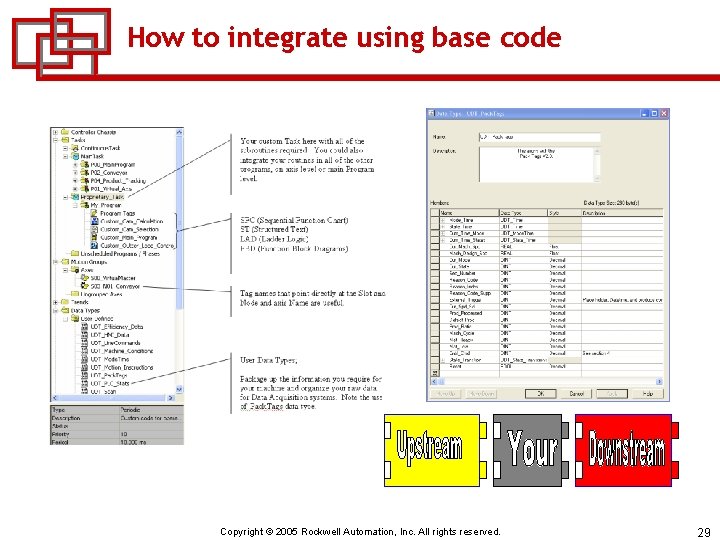Select UDT_PLC_Stats in tree
The image size is (720, 540).
(110, 383)
